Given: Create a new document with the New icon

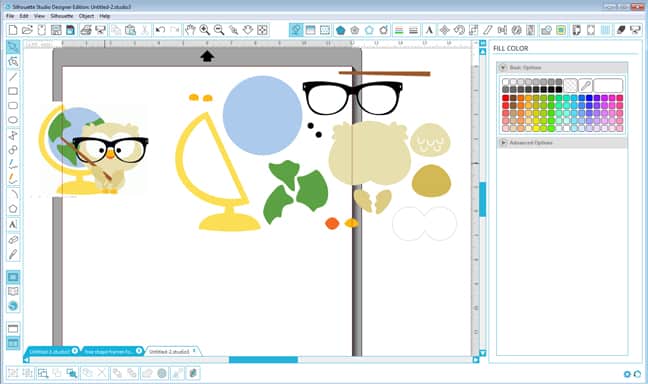Looking at the screenshot, I should coord(13,30).
